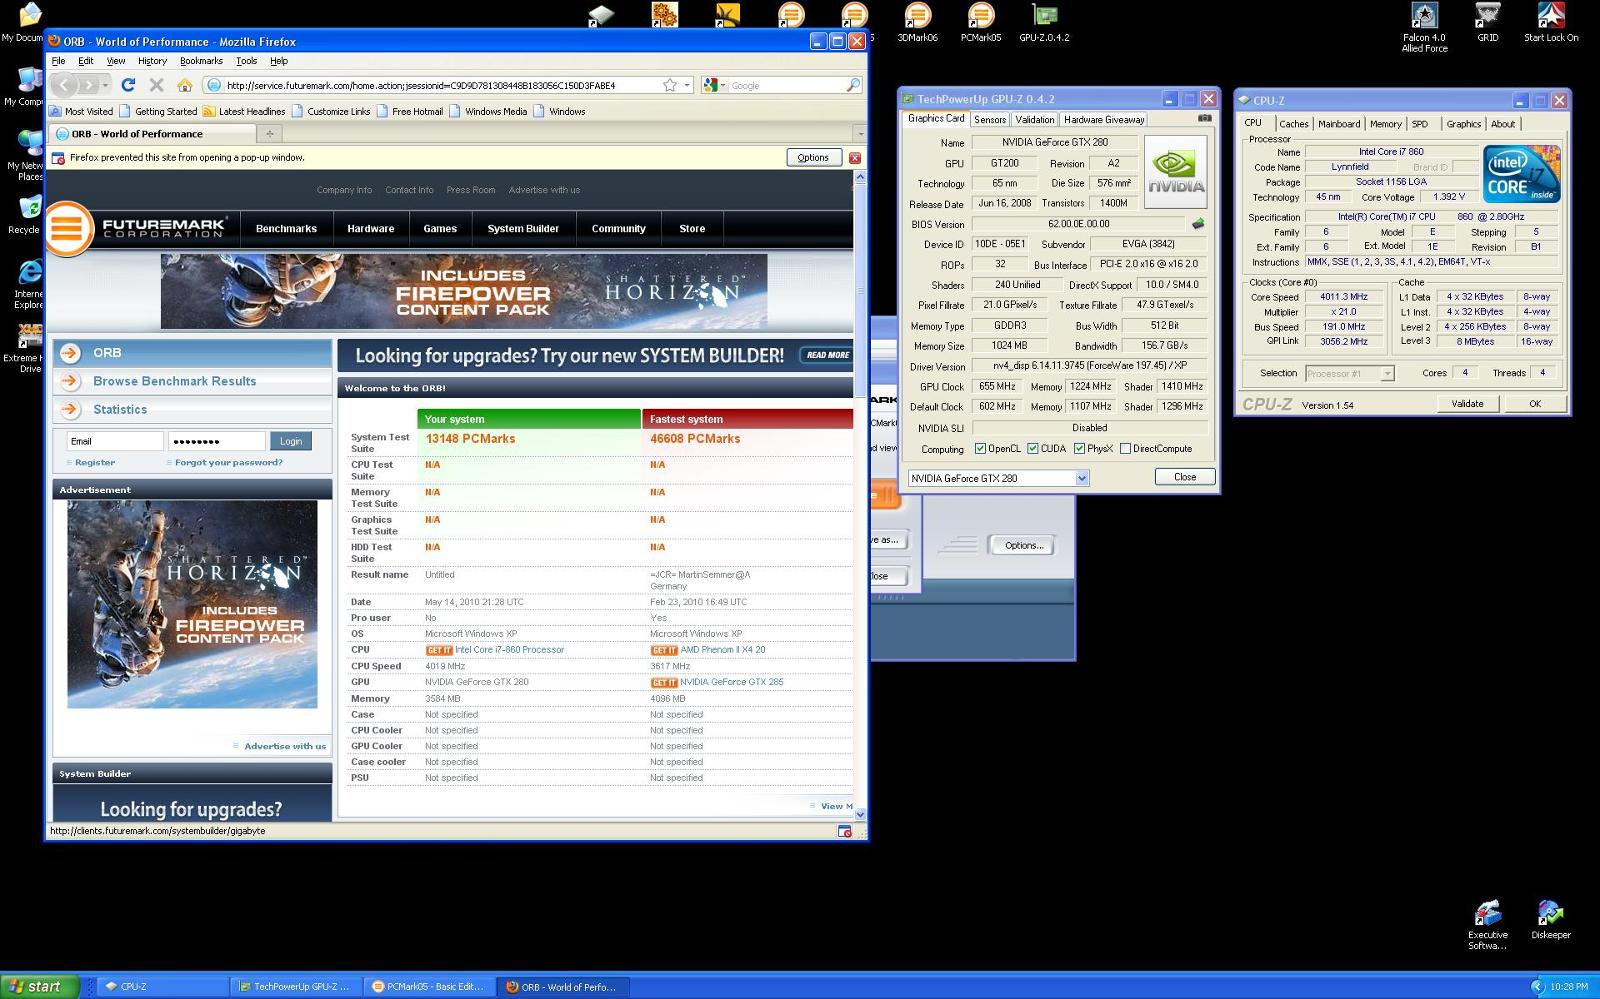The height and width of the screenshot is (999, 1600).
Task: Click GPU-Z screenshot camera icon
Action: pos(1205,118)
